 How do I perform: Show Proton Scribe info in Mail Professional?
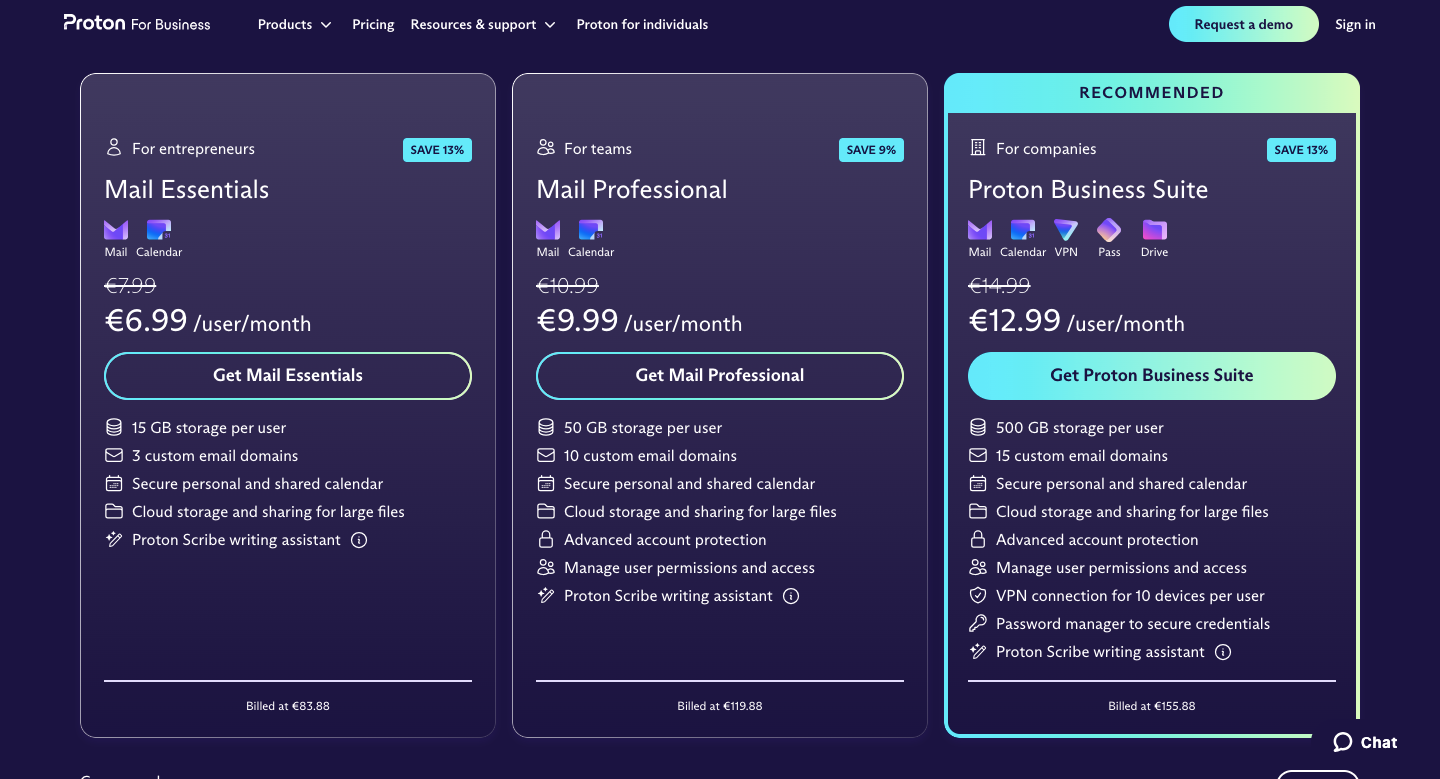coord(791,596)
